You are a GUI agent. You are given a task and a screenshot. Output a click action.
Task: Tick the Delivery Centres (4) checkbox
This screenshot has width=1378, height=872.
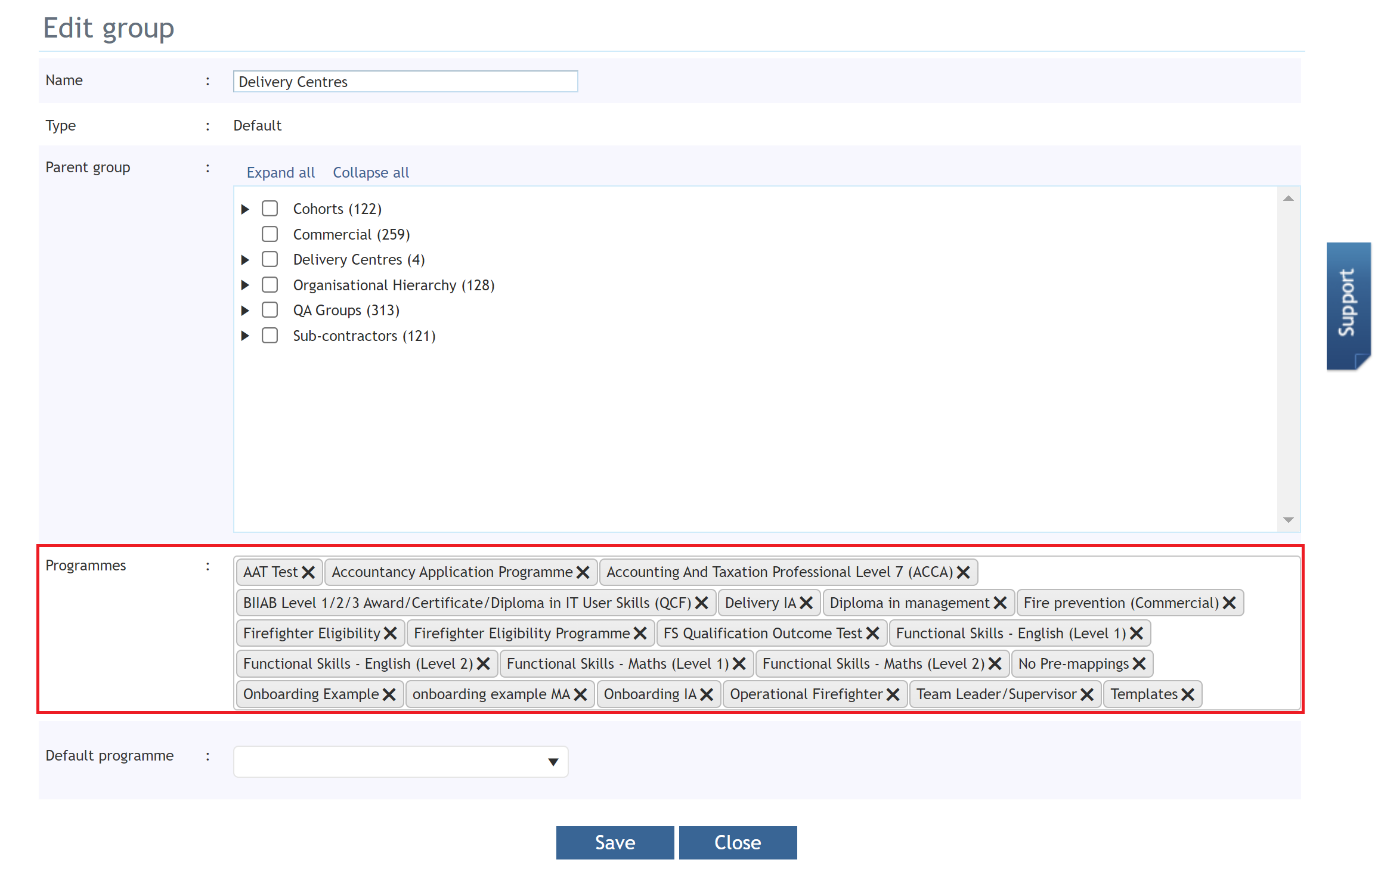click(270, 259)
